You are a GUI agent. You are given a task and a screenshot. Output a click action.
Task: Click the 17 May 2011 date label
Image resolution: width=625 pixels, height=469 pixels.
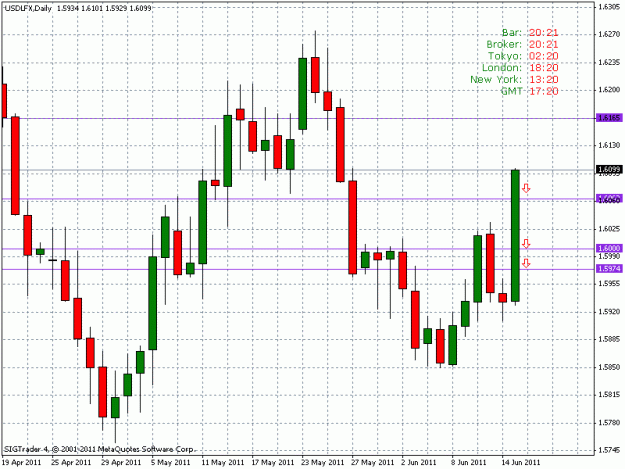pos(273,462)
